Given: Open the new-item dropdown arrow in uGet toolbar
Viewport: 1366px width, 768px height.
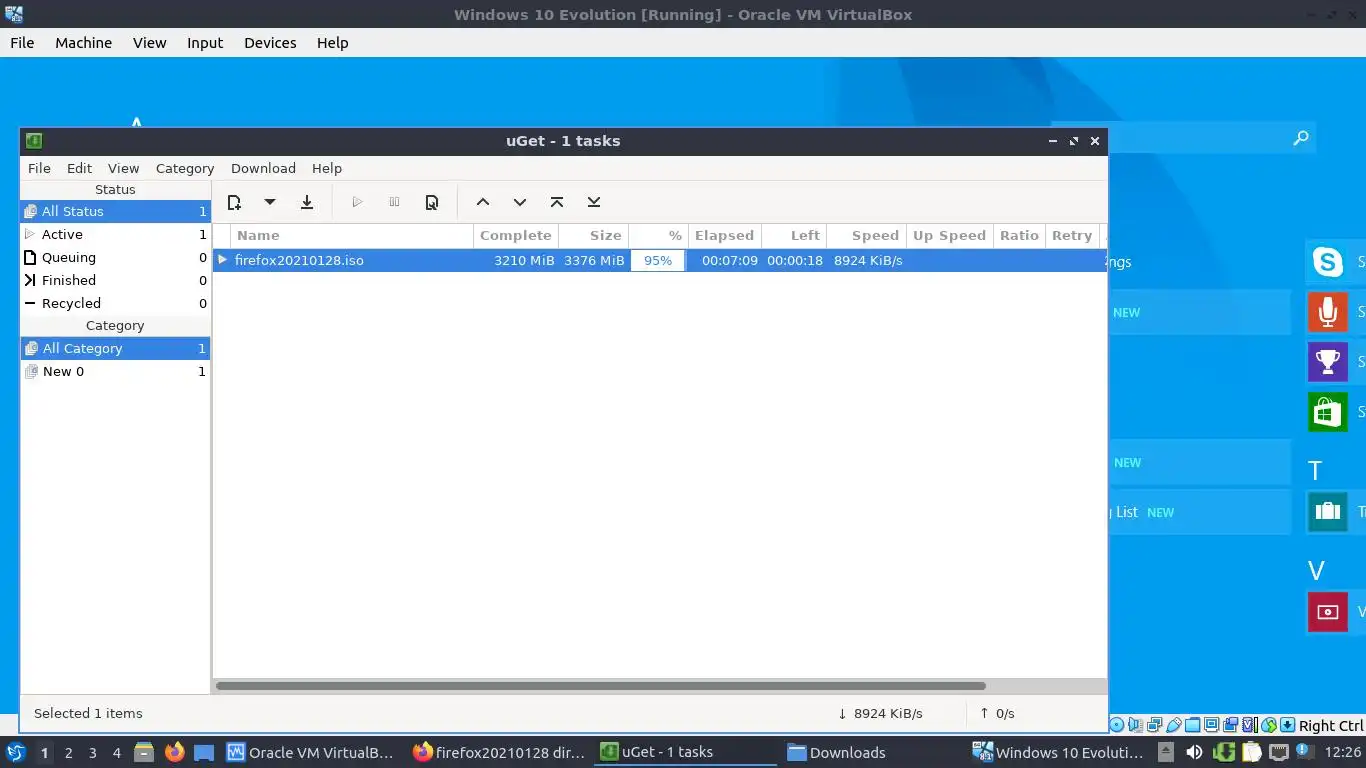Looking at the screenshot, I should coord(270,202).
